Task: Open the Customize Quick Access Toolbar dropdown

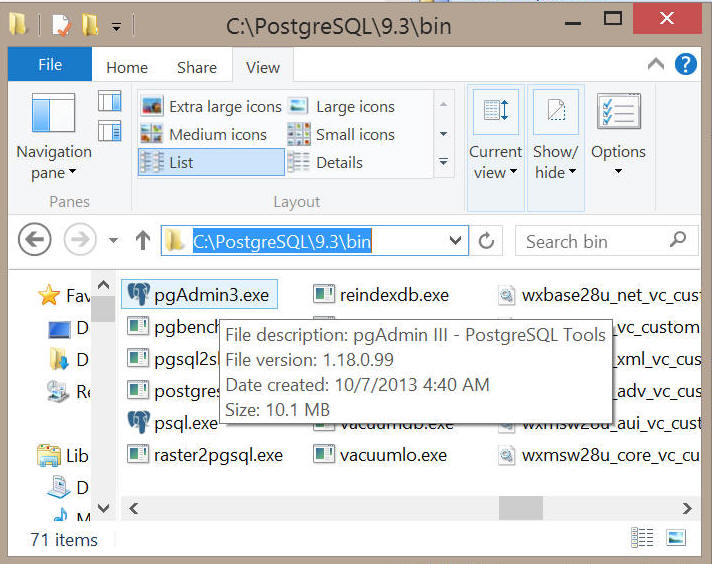Action: (x=117, y=27)
